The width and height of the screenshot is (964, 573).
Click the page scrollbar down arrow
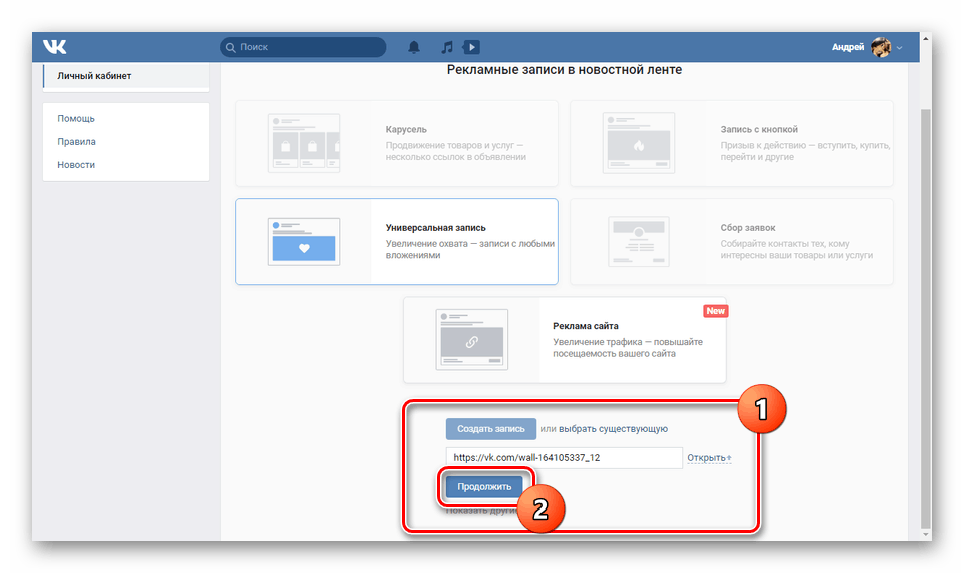click(926, 535)
